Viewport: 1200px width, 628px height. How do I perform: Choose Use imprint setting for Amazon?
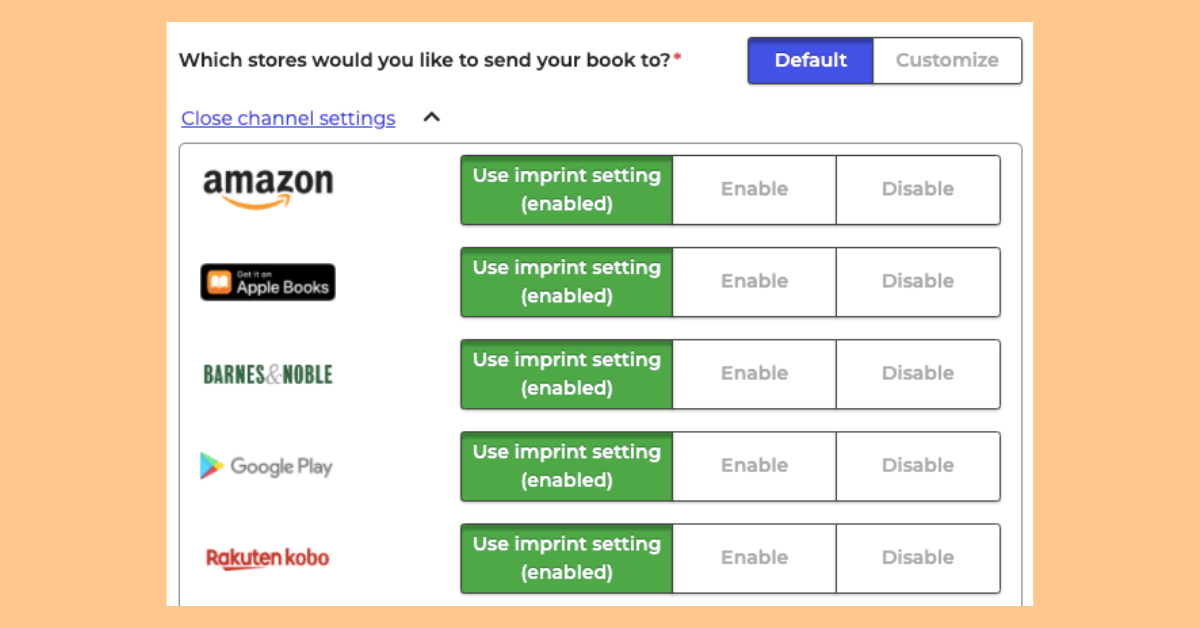click(x=567, y=189)
